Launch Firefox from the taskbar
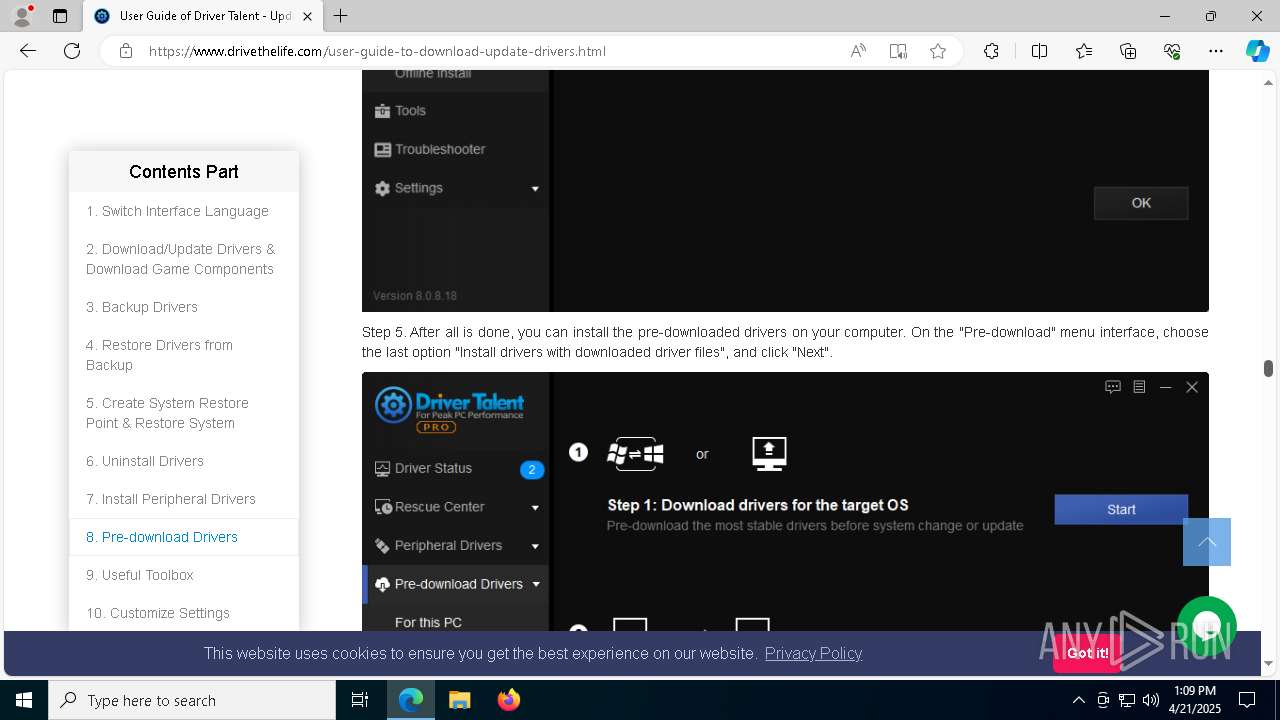The height and width of the screenshot is (720, 1280). 508,700
